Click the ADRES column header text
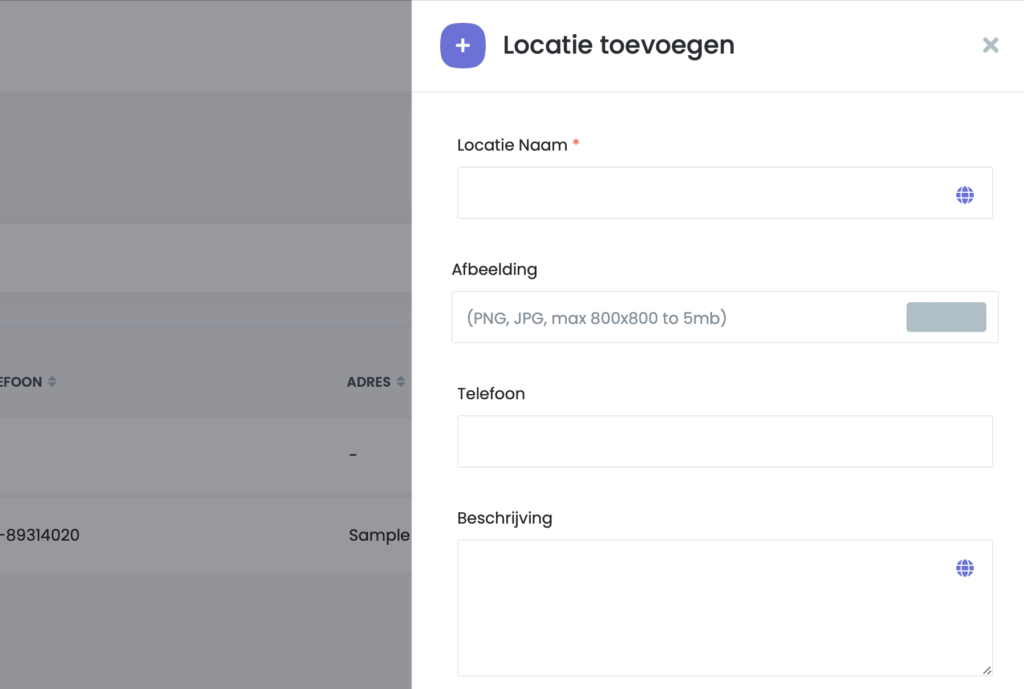Screen dimensions: 1024x689 (368, 382)
